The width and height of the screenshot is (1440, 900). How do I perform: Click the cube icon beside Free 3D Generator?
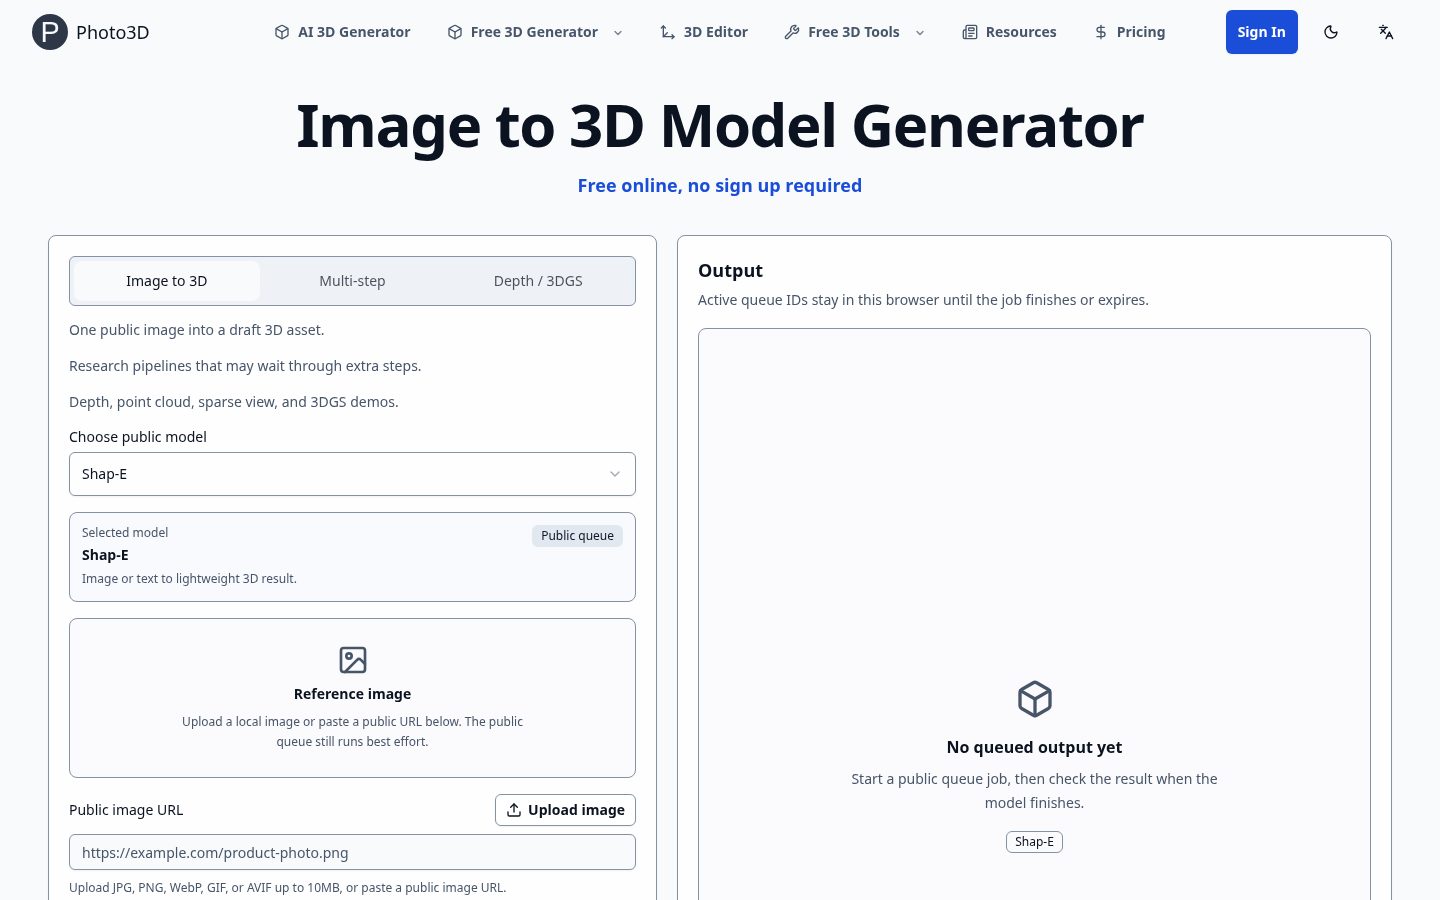[x=455, y=32]
